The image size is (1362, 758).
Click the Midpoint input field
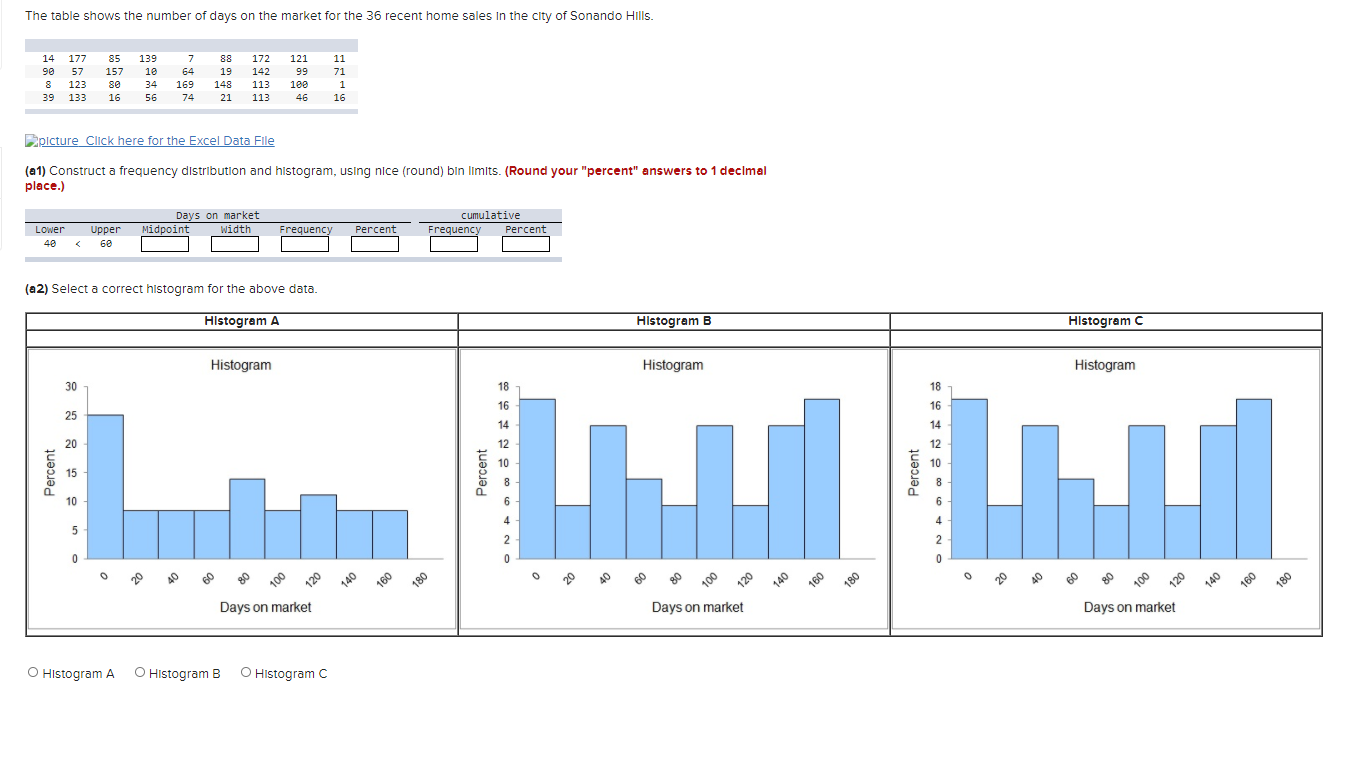pyautogui.click(x=164, y=243)
